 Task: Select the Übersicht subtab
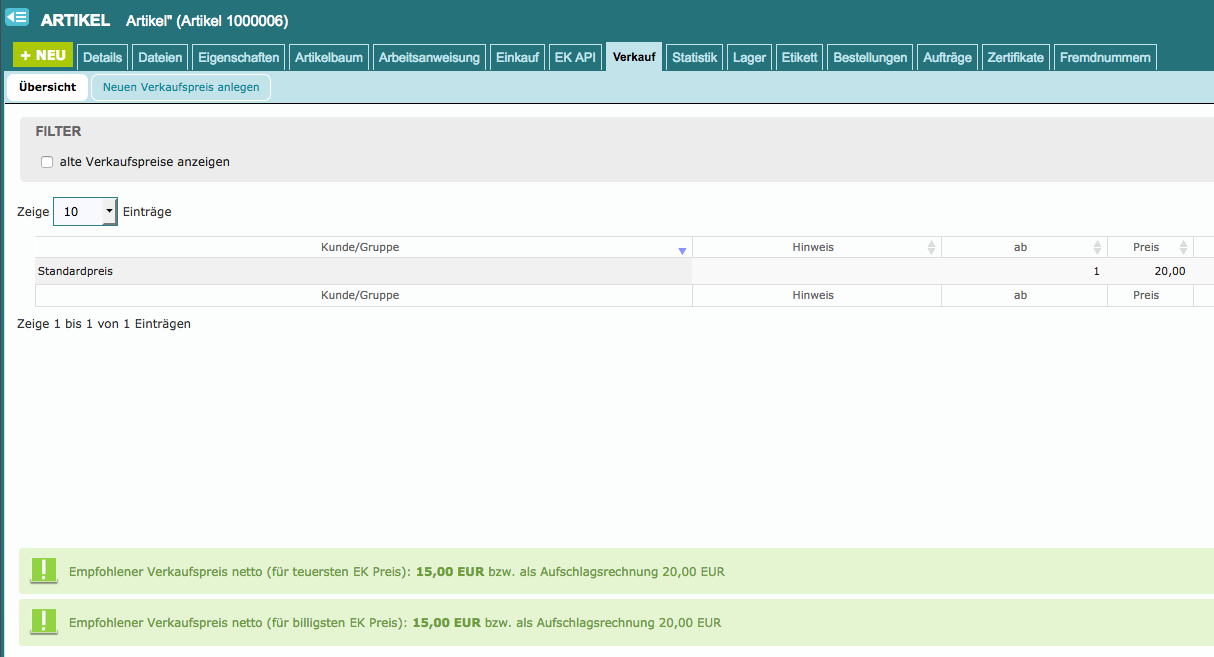47,87
